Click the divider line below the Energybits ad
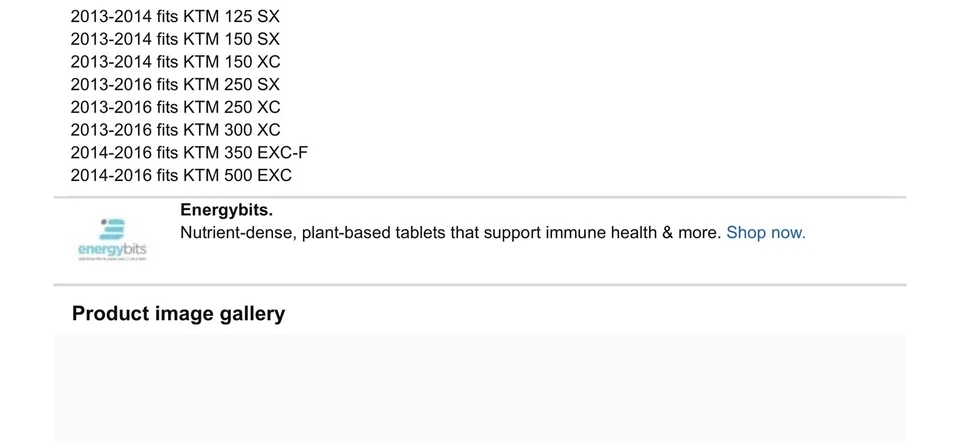The image size is (960, 443). click(x=480, y=285)
